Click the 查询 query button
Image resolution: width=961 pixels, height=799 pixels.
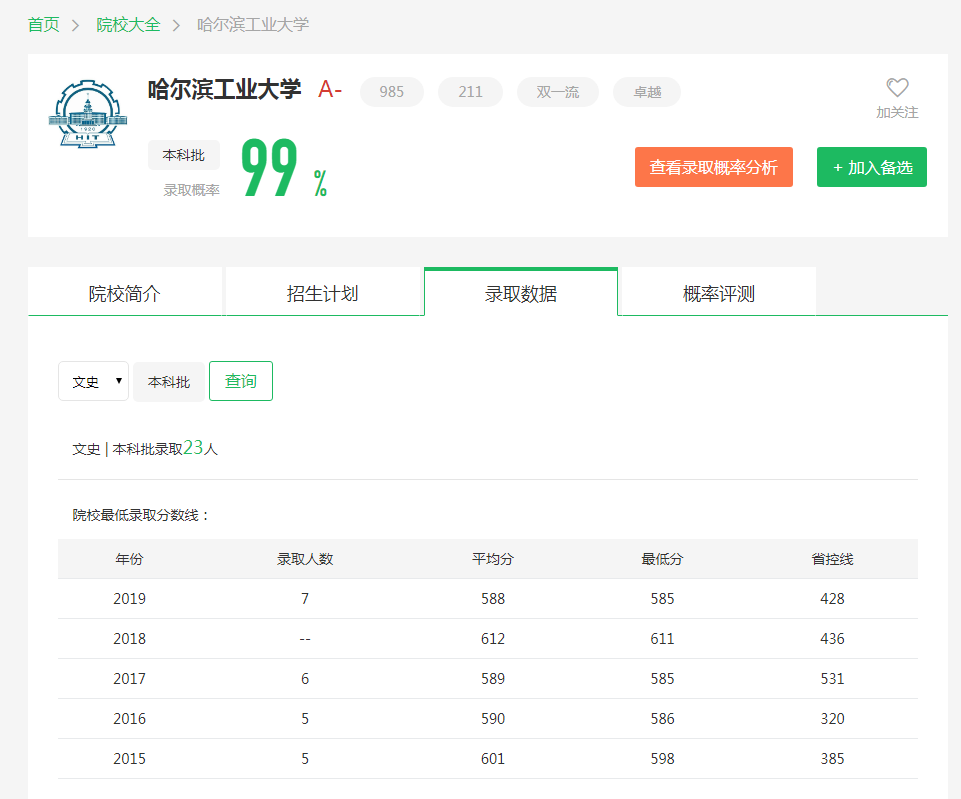coord(241,381)
